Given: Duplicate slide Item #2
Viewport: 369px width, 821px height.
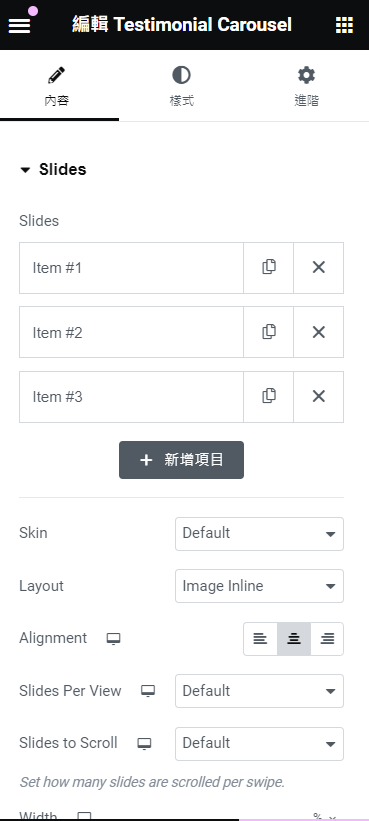Looking at the screenshot, I should [269, 332].
